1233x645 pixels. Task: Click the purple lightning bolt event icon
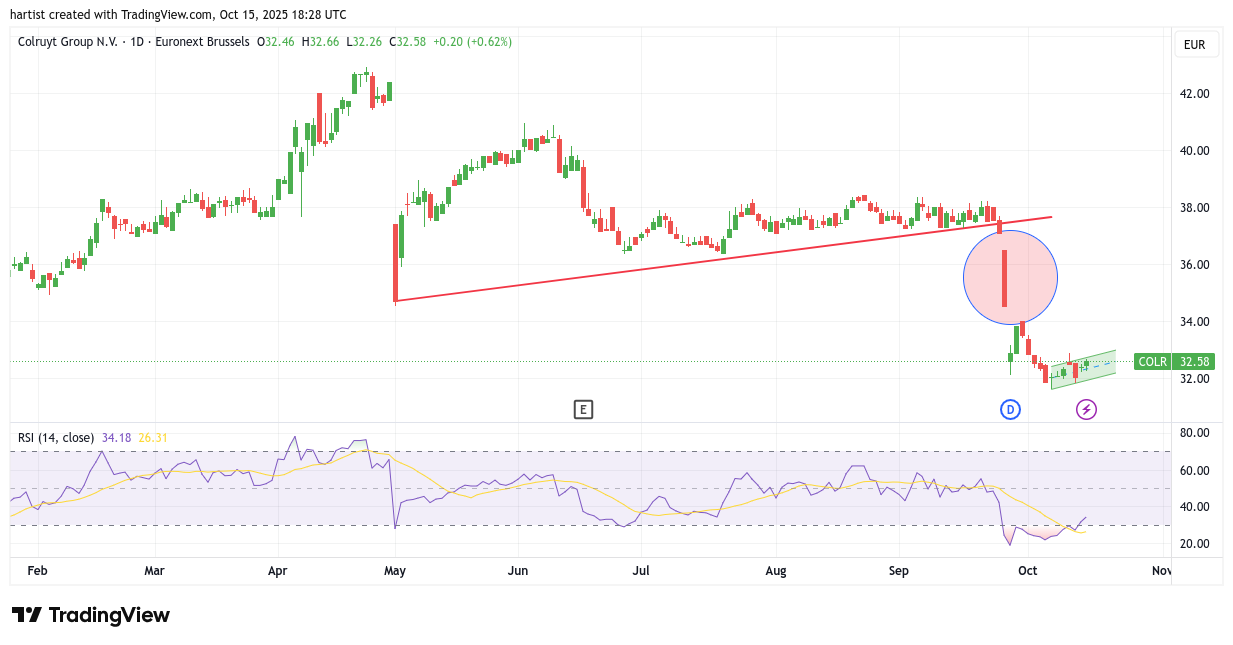pyautogui.click(x=1086, y=409)
